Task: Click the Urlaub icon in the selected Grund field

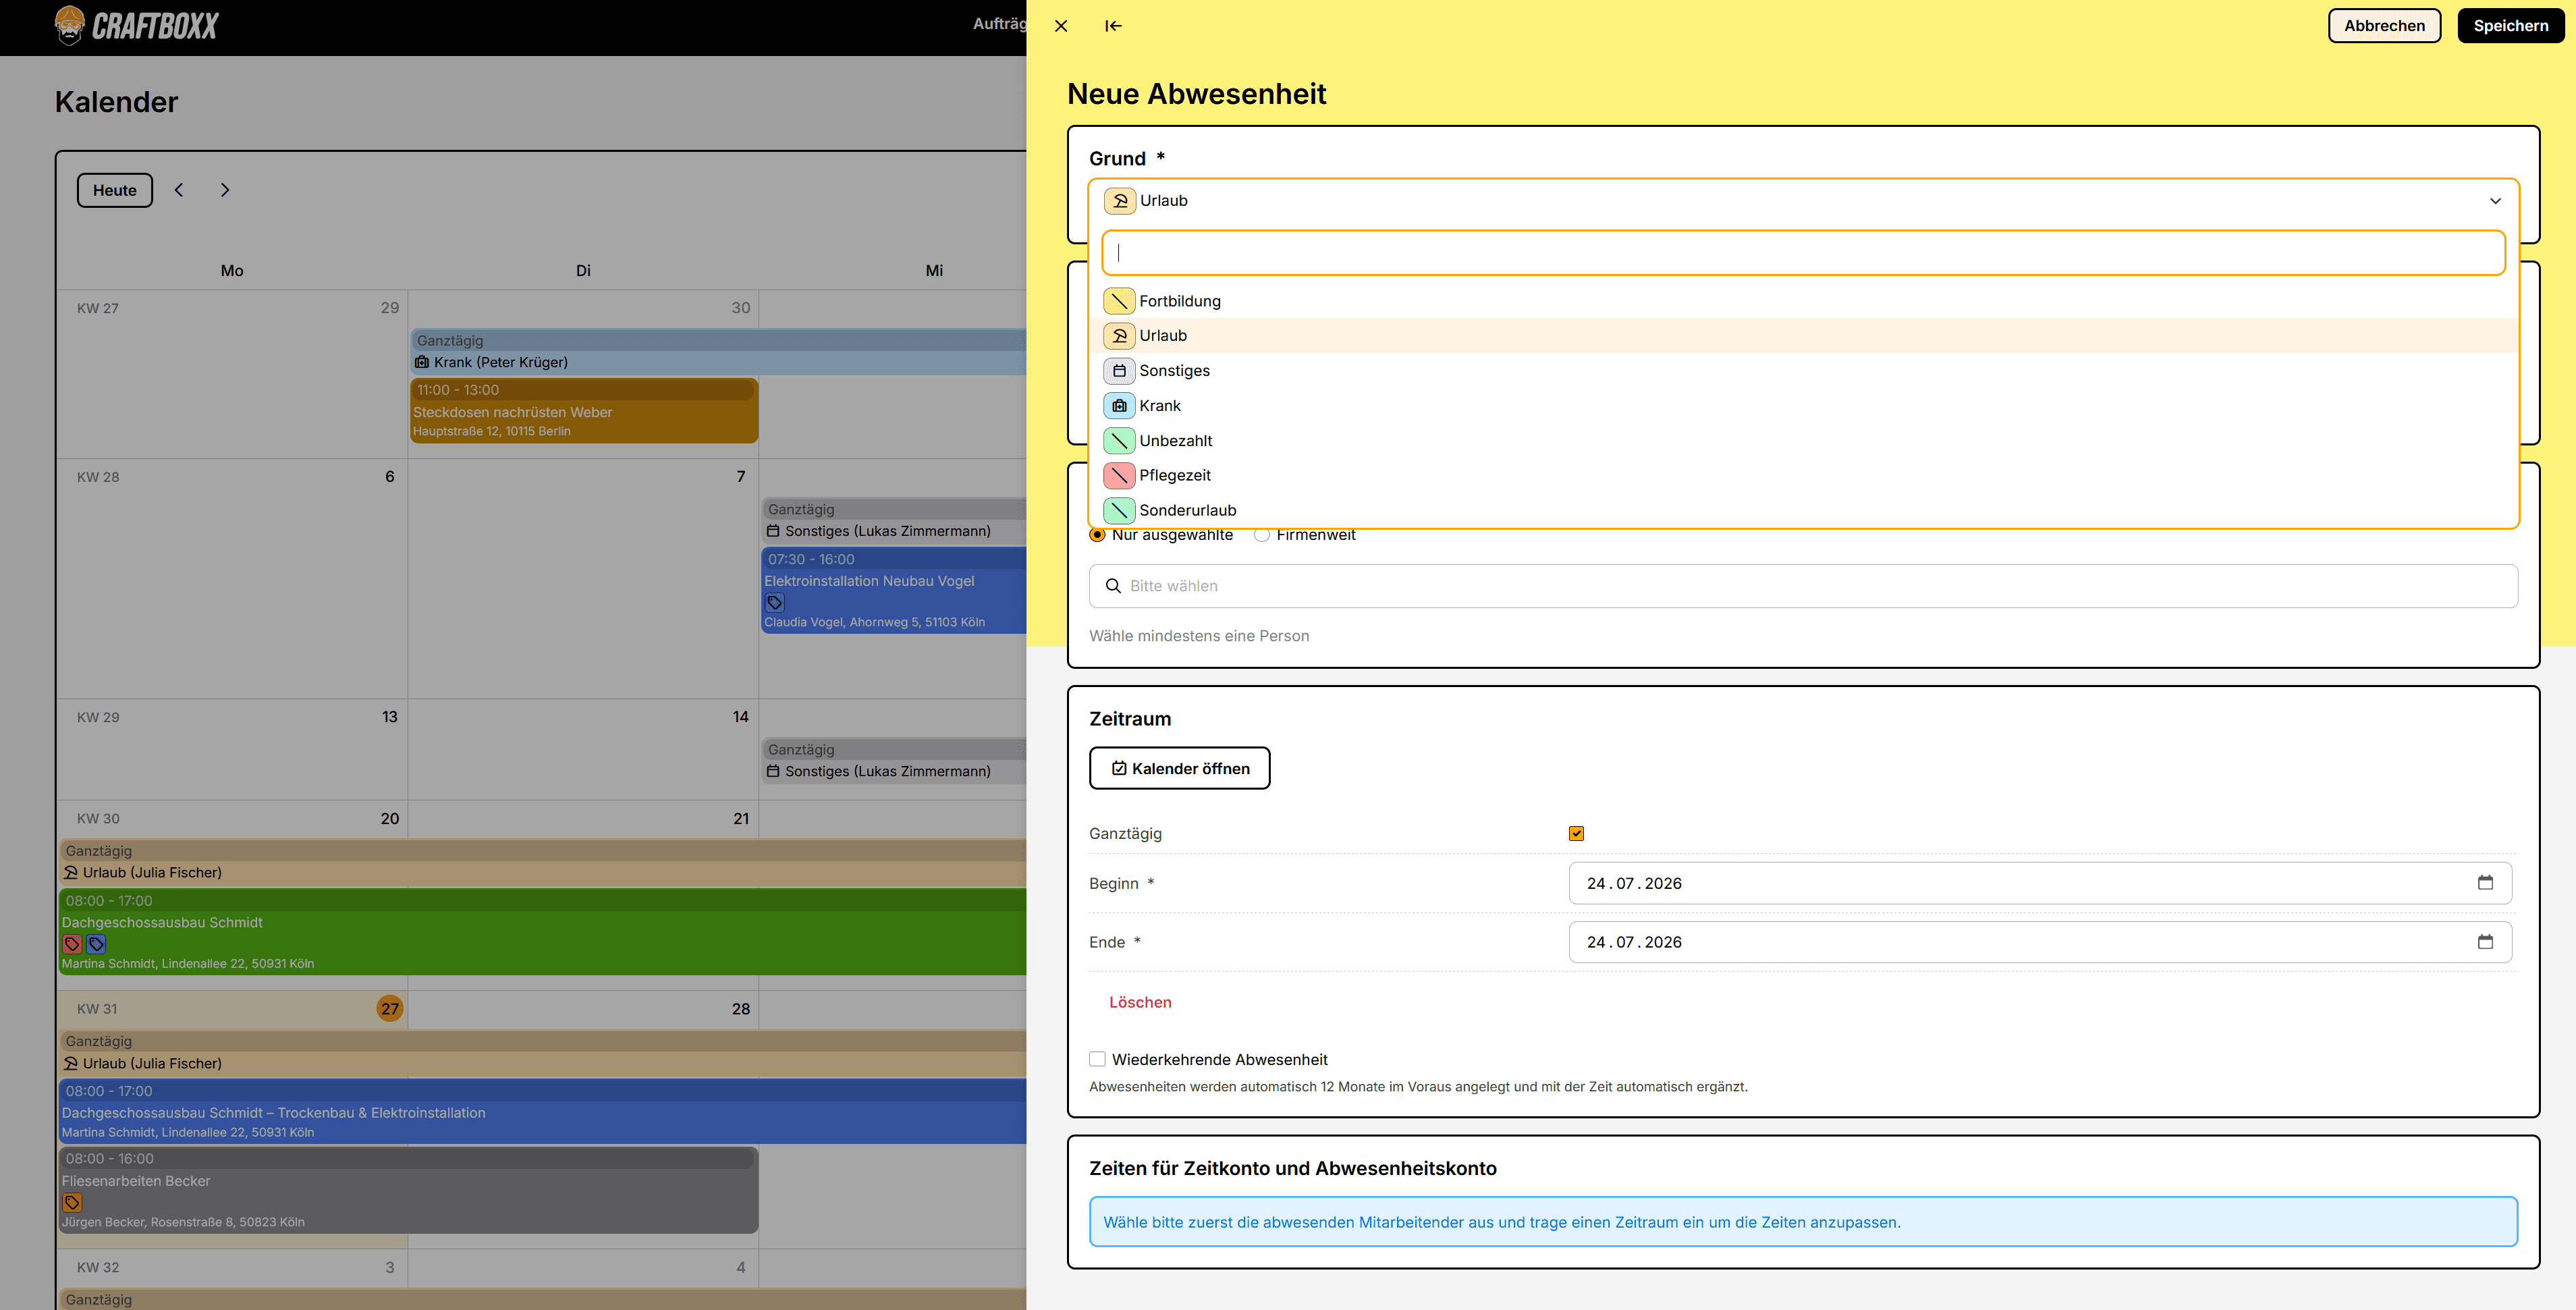Action: pyautogui.click(x=1120, y=201)
